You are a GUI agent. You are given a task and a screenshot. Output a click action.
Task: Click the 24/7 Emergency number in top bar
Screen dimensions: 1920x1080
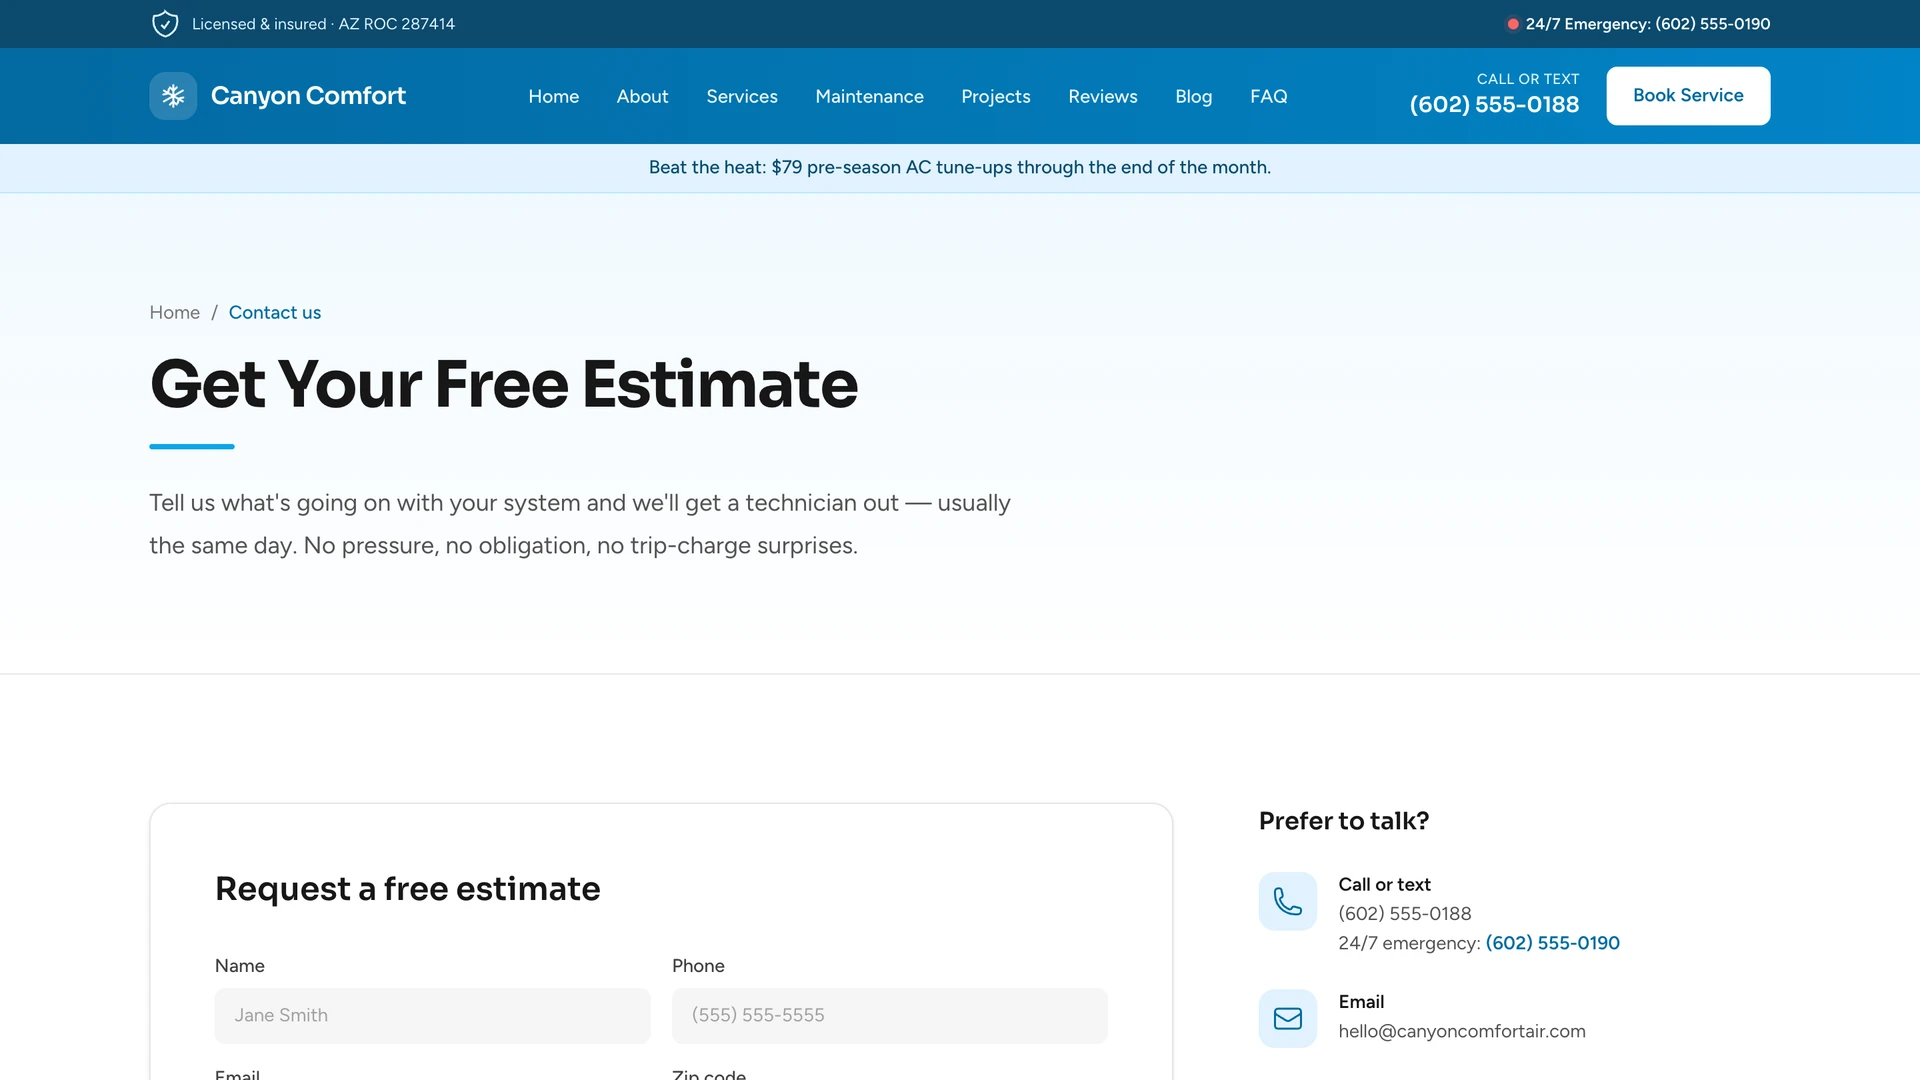pos(1648,24)
